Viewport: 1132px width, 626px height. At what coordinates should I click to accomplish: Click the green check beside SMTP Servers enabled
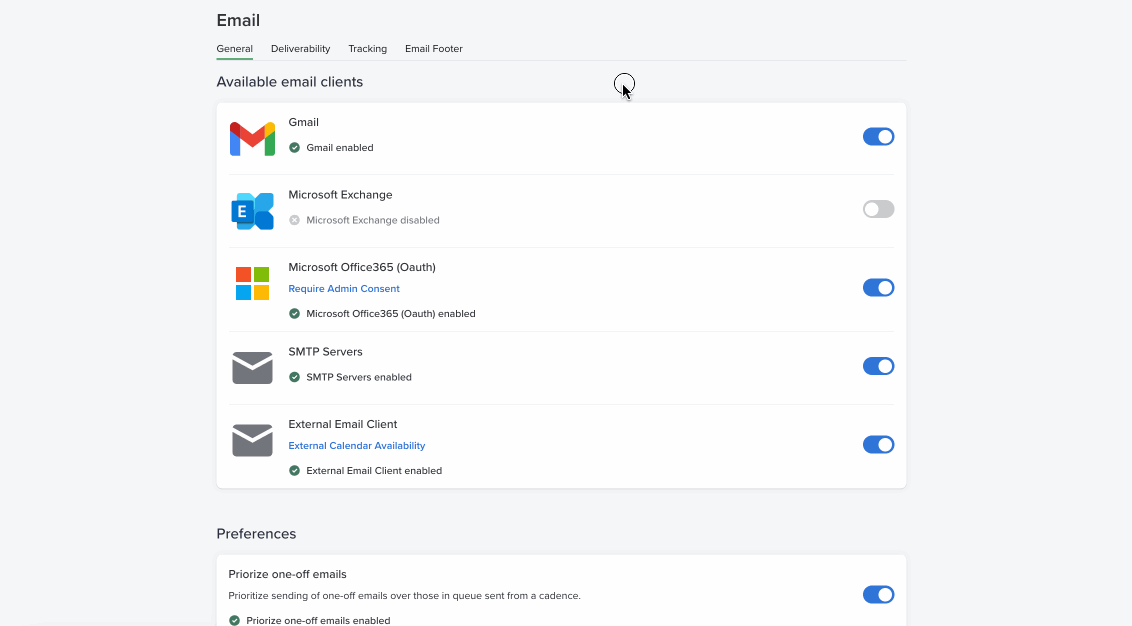coord(295,377)
